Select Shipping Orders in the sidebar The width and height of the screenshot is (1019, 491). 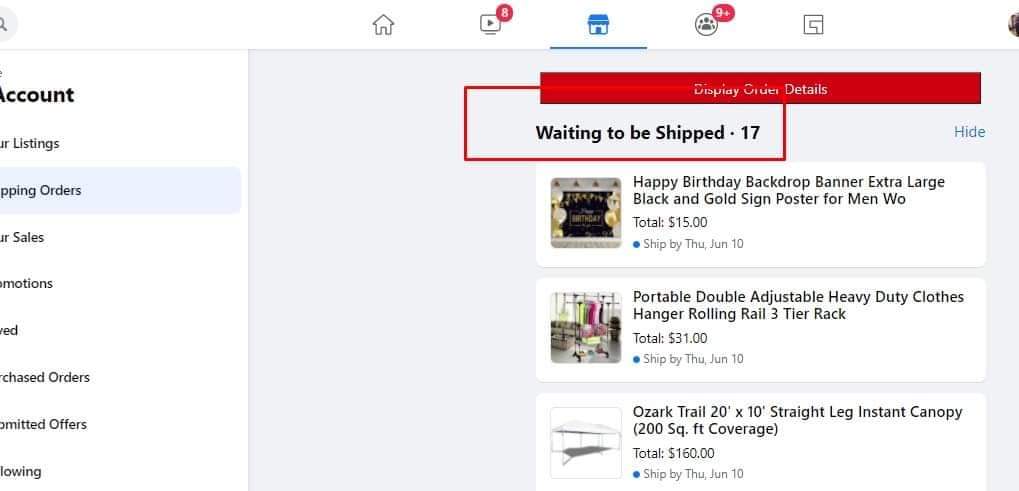tap(42, 190)
